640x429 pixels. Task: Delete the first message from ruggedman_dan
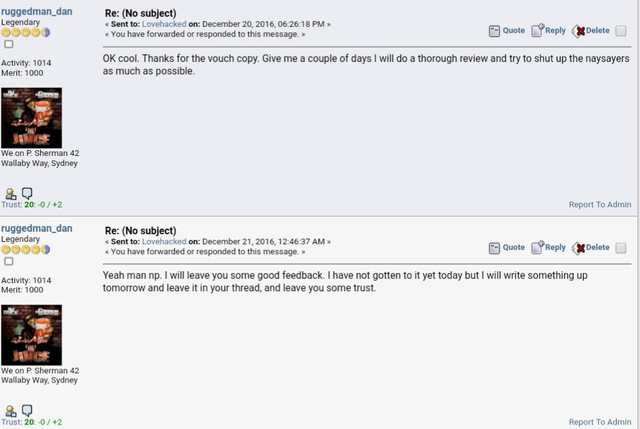(591, 31)
